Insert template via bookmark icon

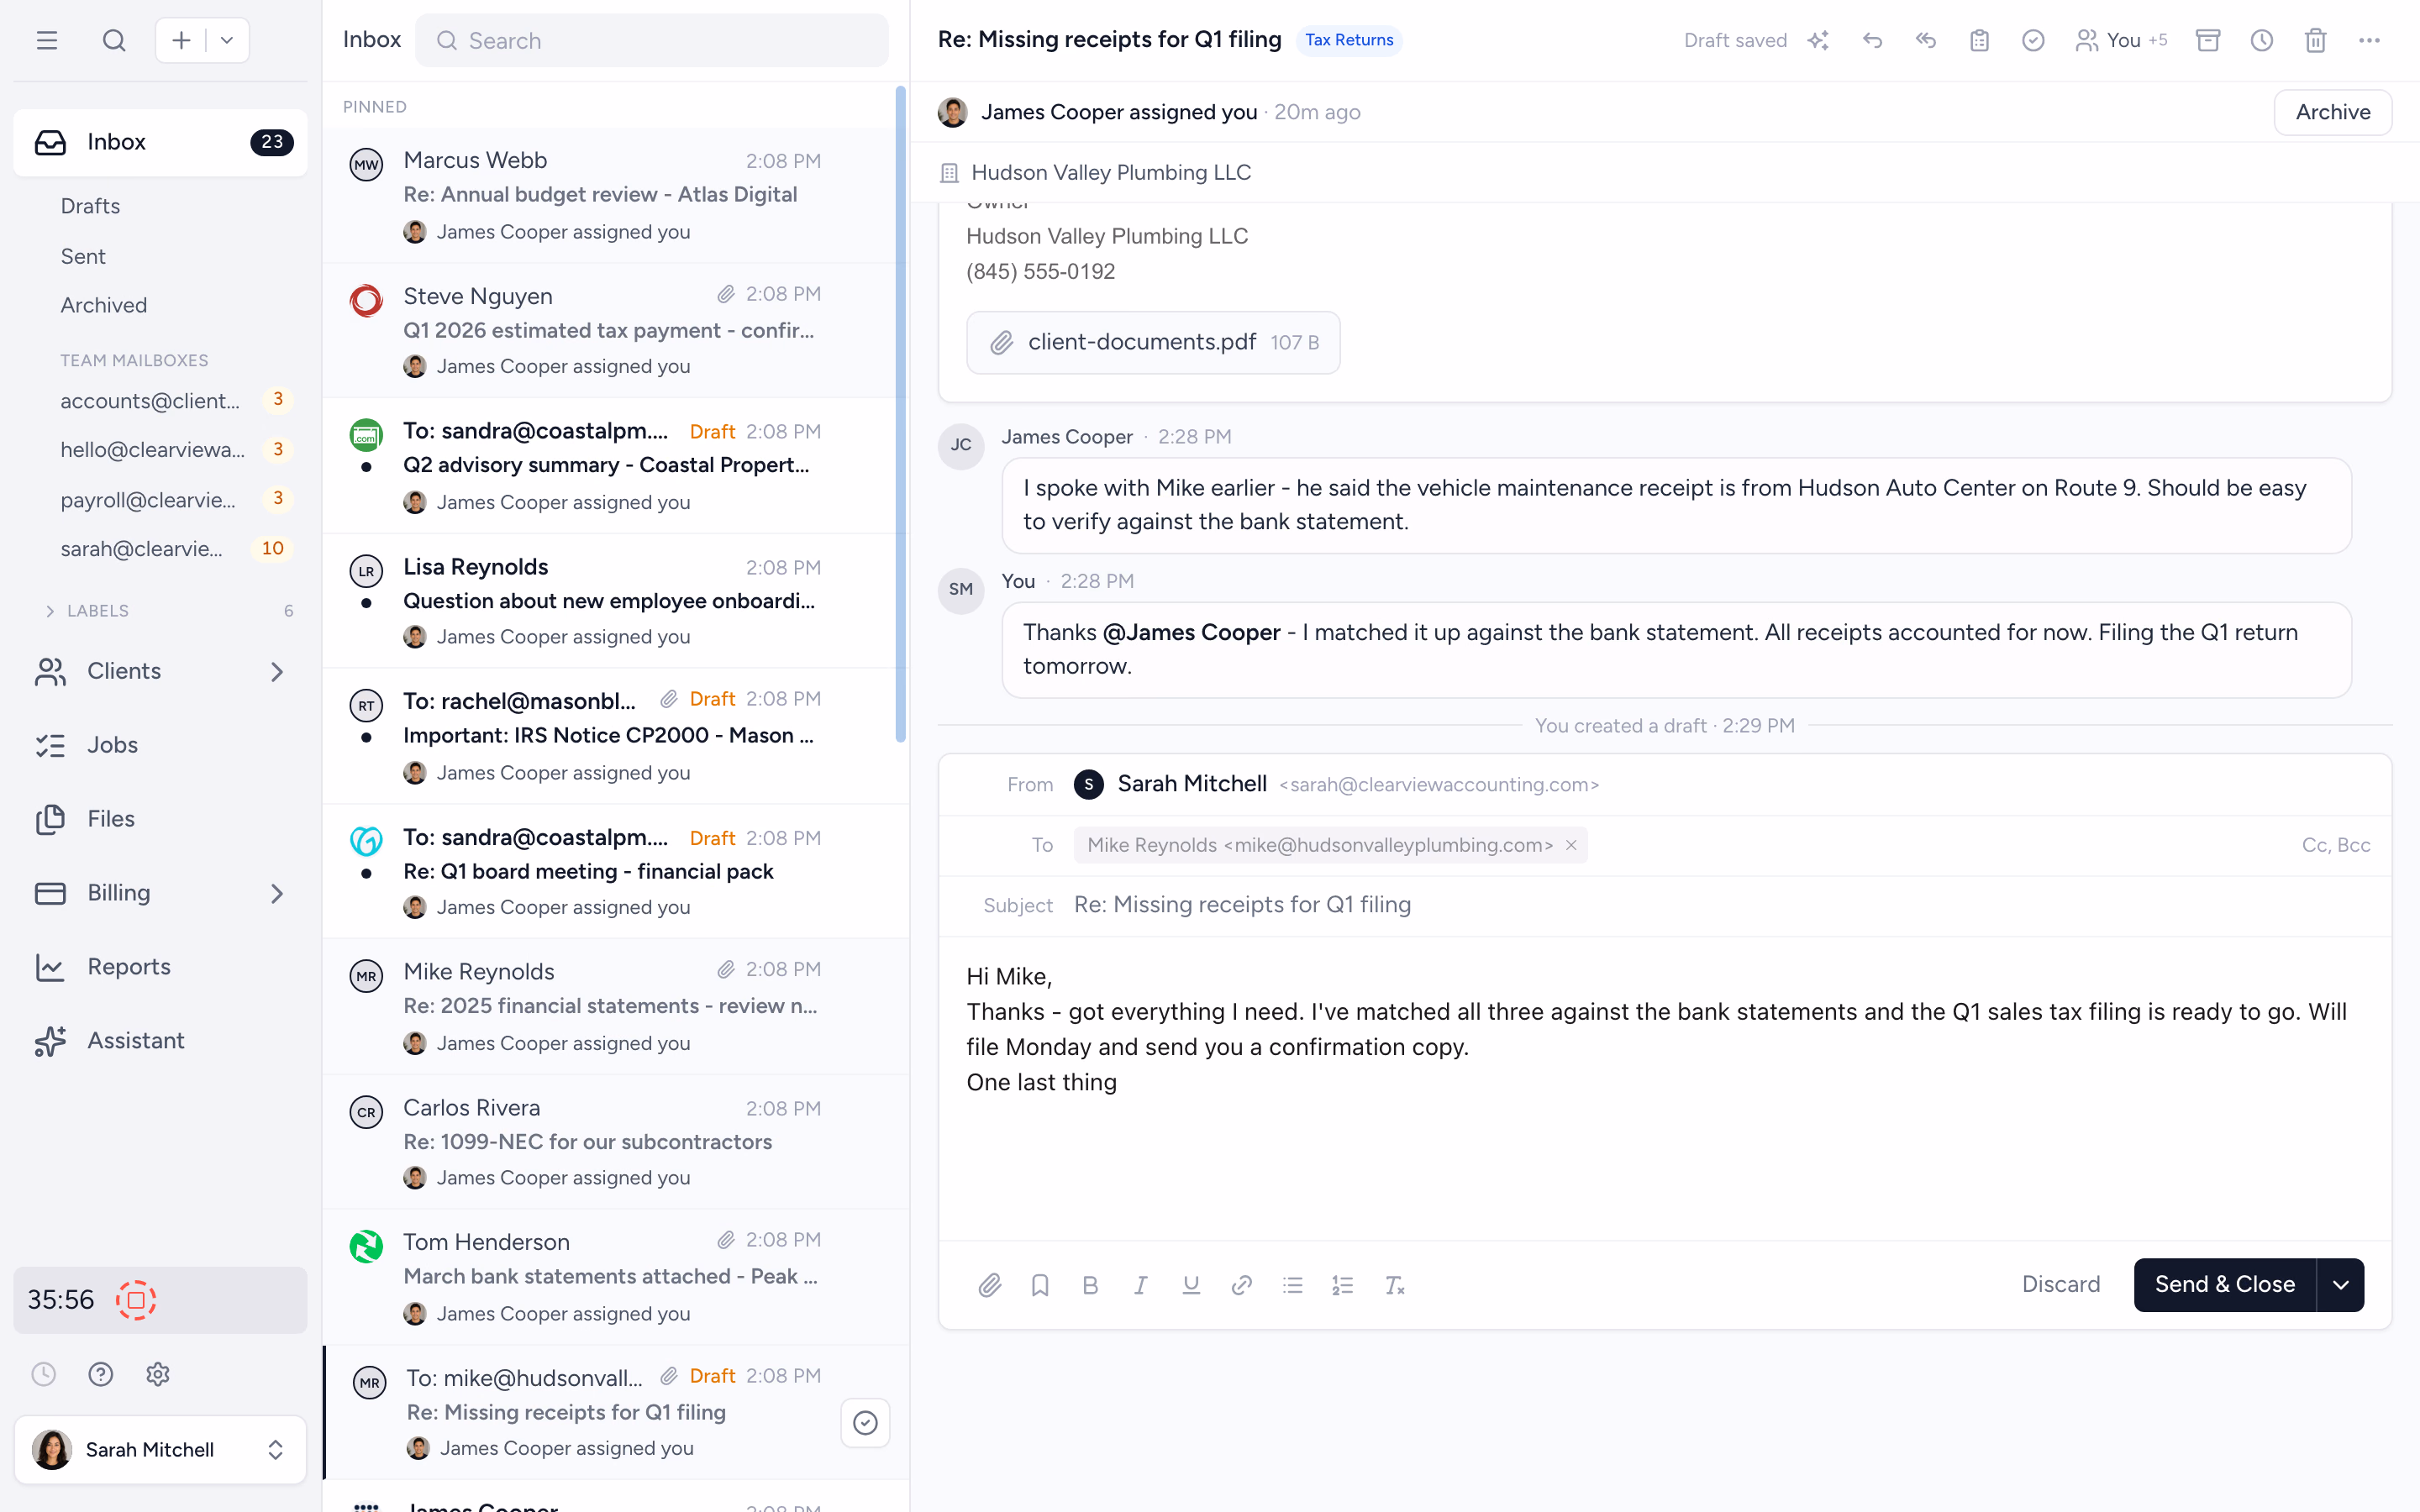pos(1040,1285)
